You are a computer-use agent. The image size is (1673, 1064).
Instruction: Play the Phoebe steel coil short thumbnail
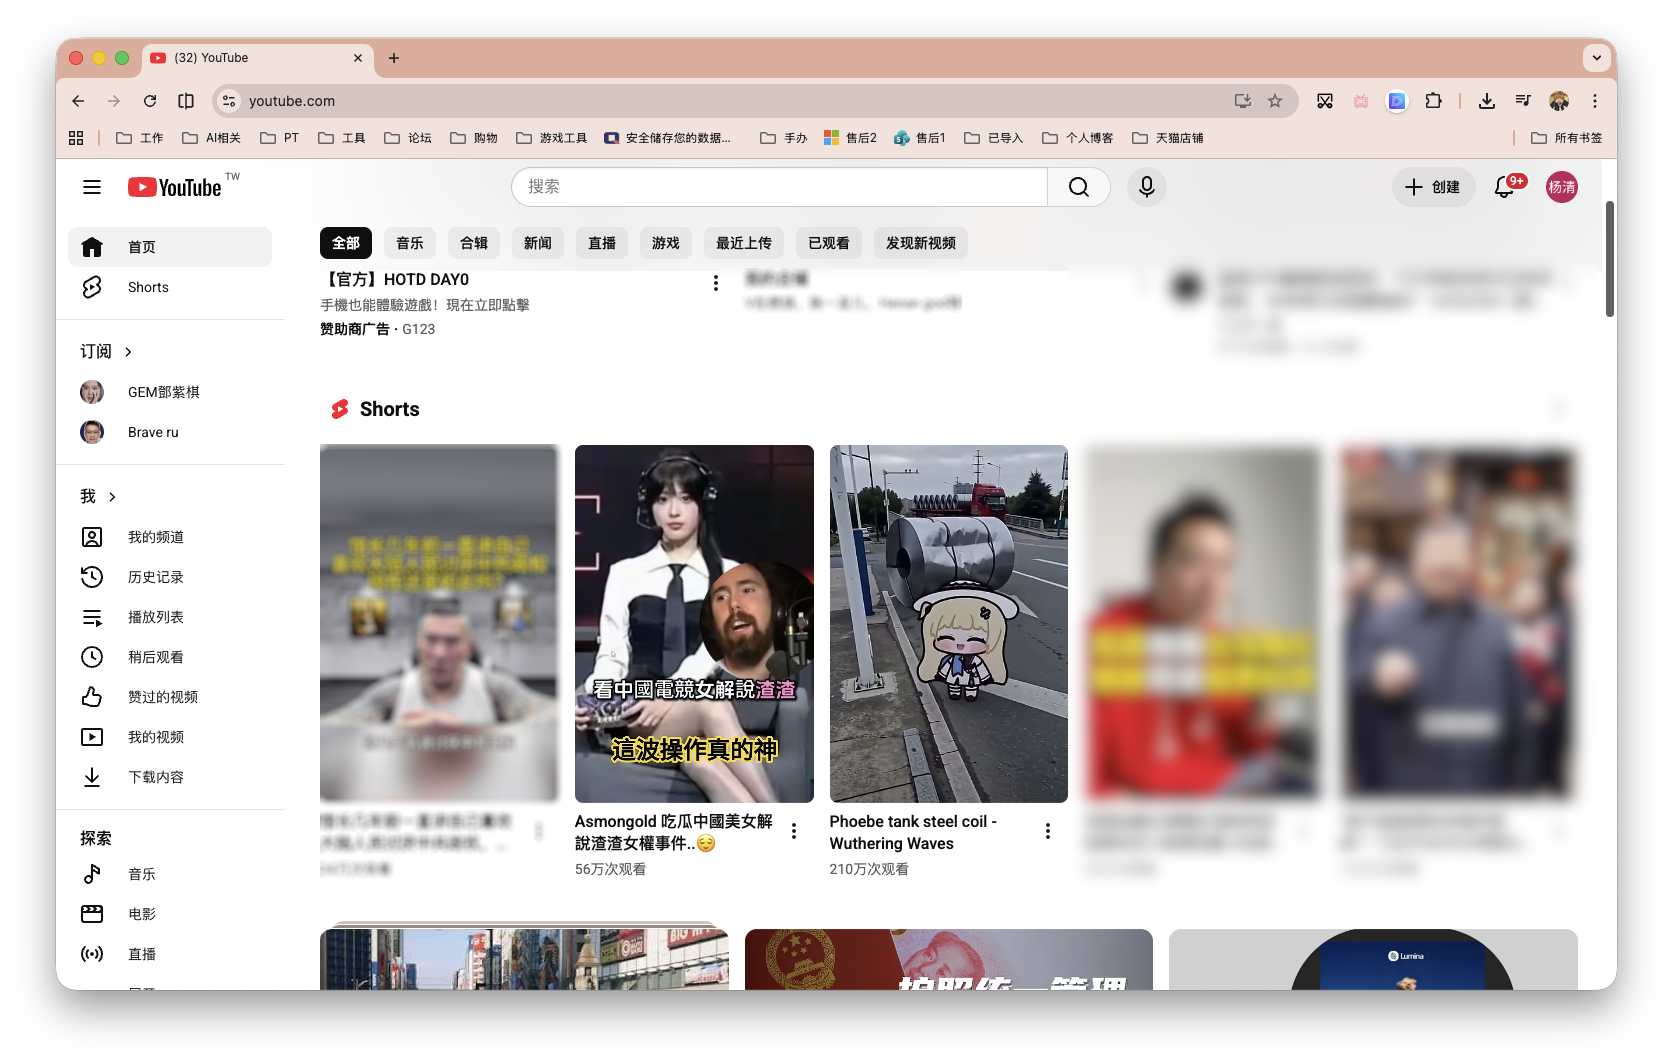click(x=949, y=624)
